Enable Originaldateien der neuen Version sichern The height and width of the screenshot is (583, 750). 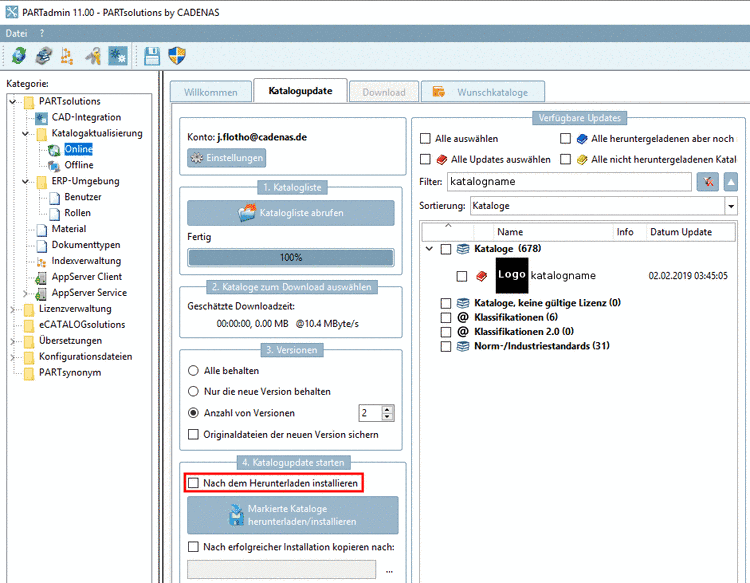pos(193,434)
